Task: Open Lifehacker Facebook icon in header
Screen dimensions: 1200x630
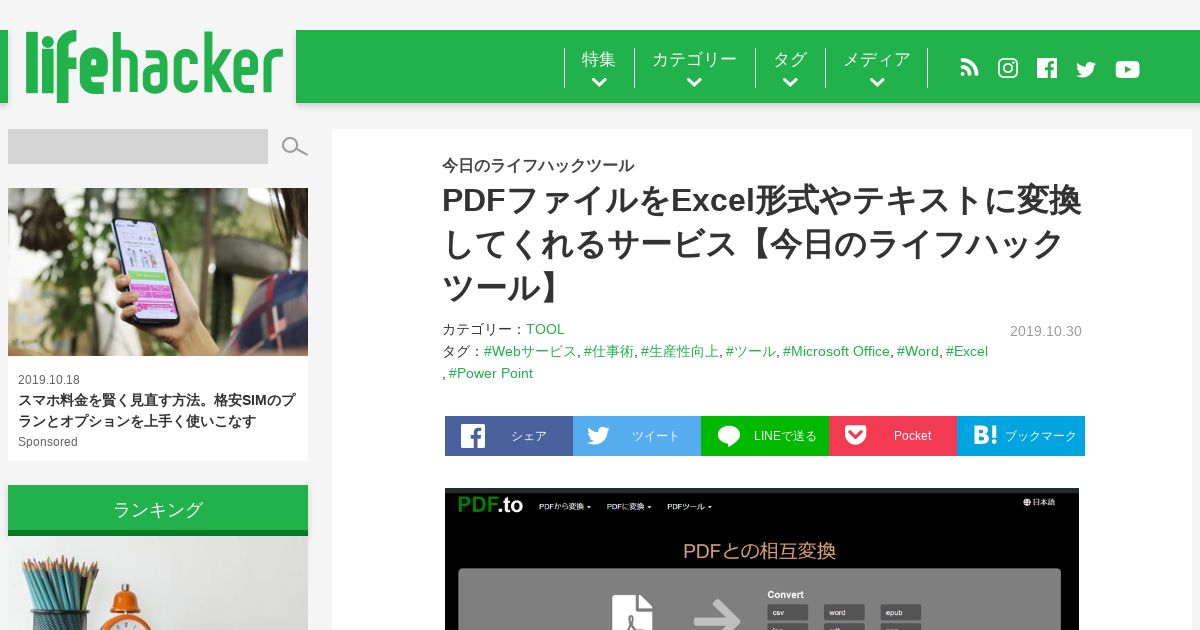Action: [x=1047, y=68]
